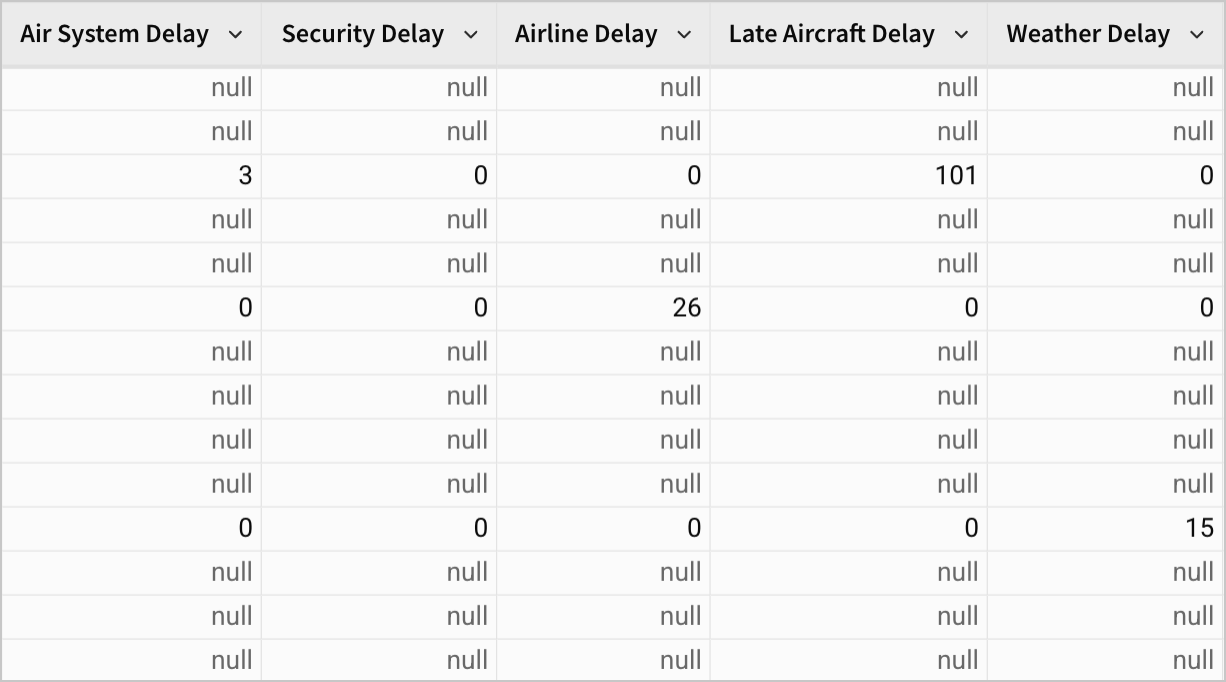Click the first null cell under Weather Delay
1226x682 pixels.
(x=1193, y=88)
